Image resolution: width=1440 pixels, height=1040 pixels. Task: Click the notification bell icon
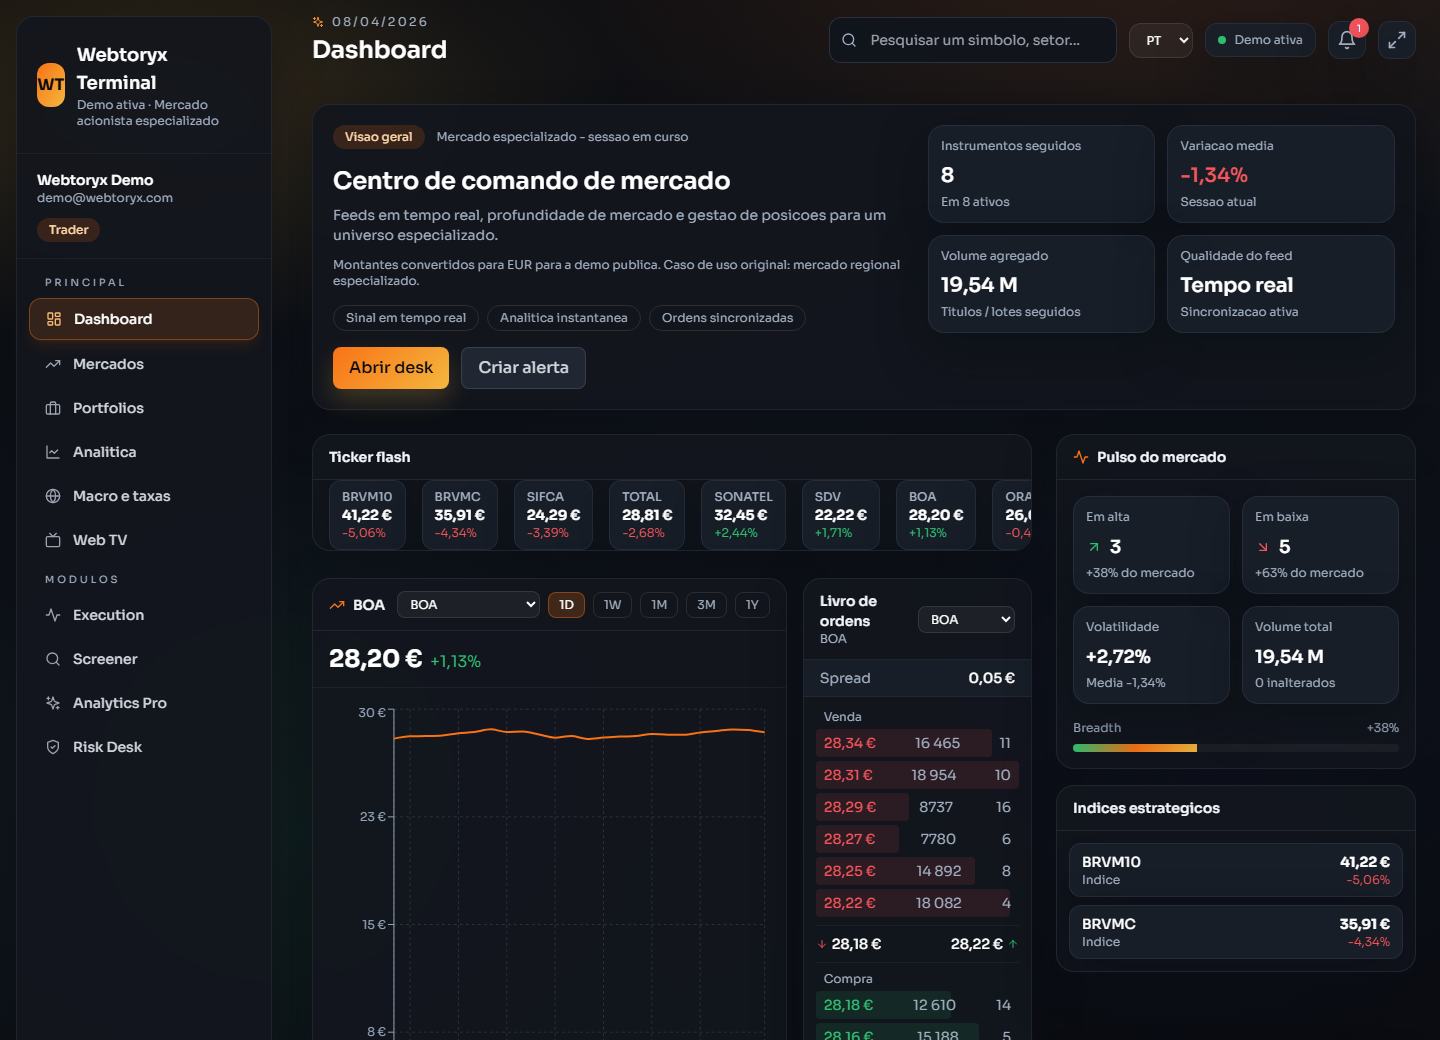[x=1346, y=40]
